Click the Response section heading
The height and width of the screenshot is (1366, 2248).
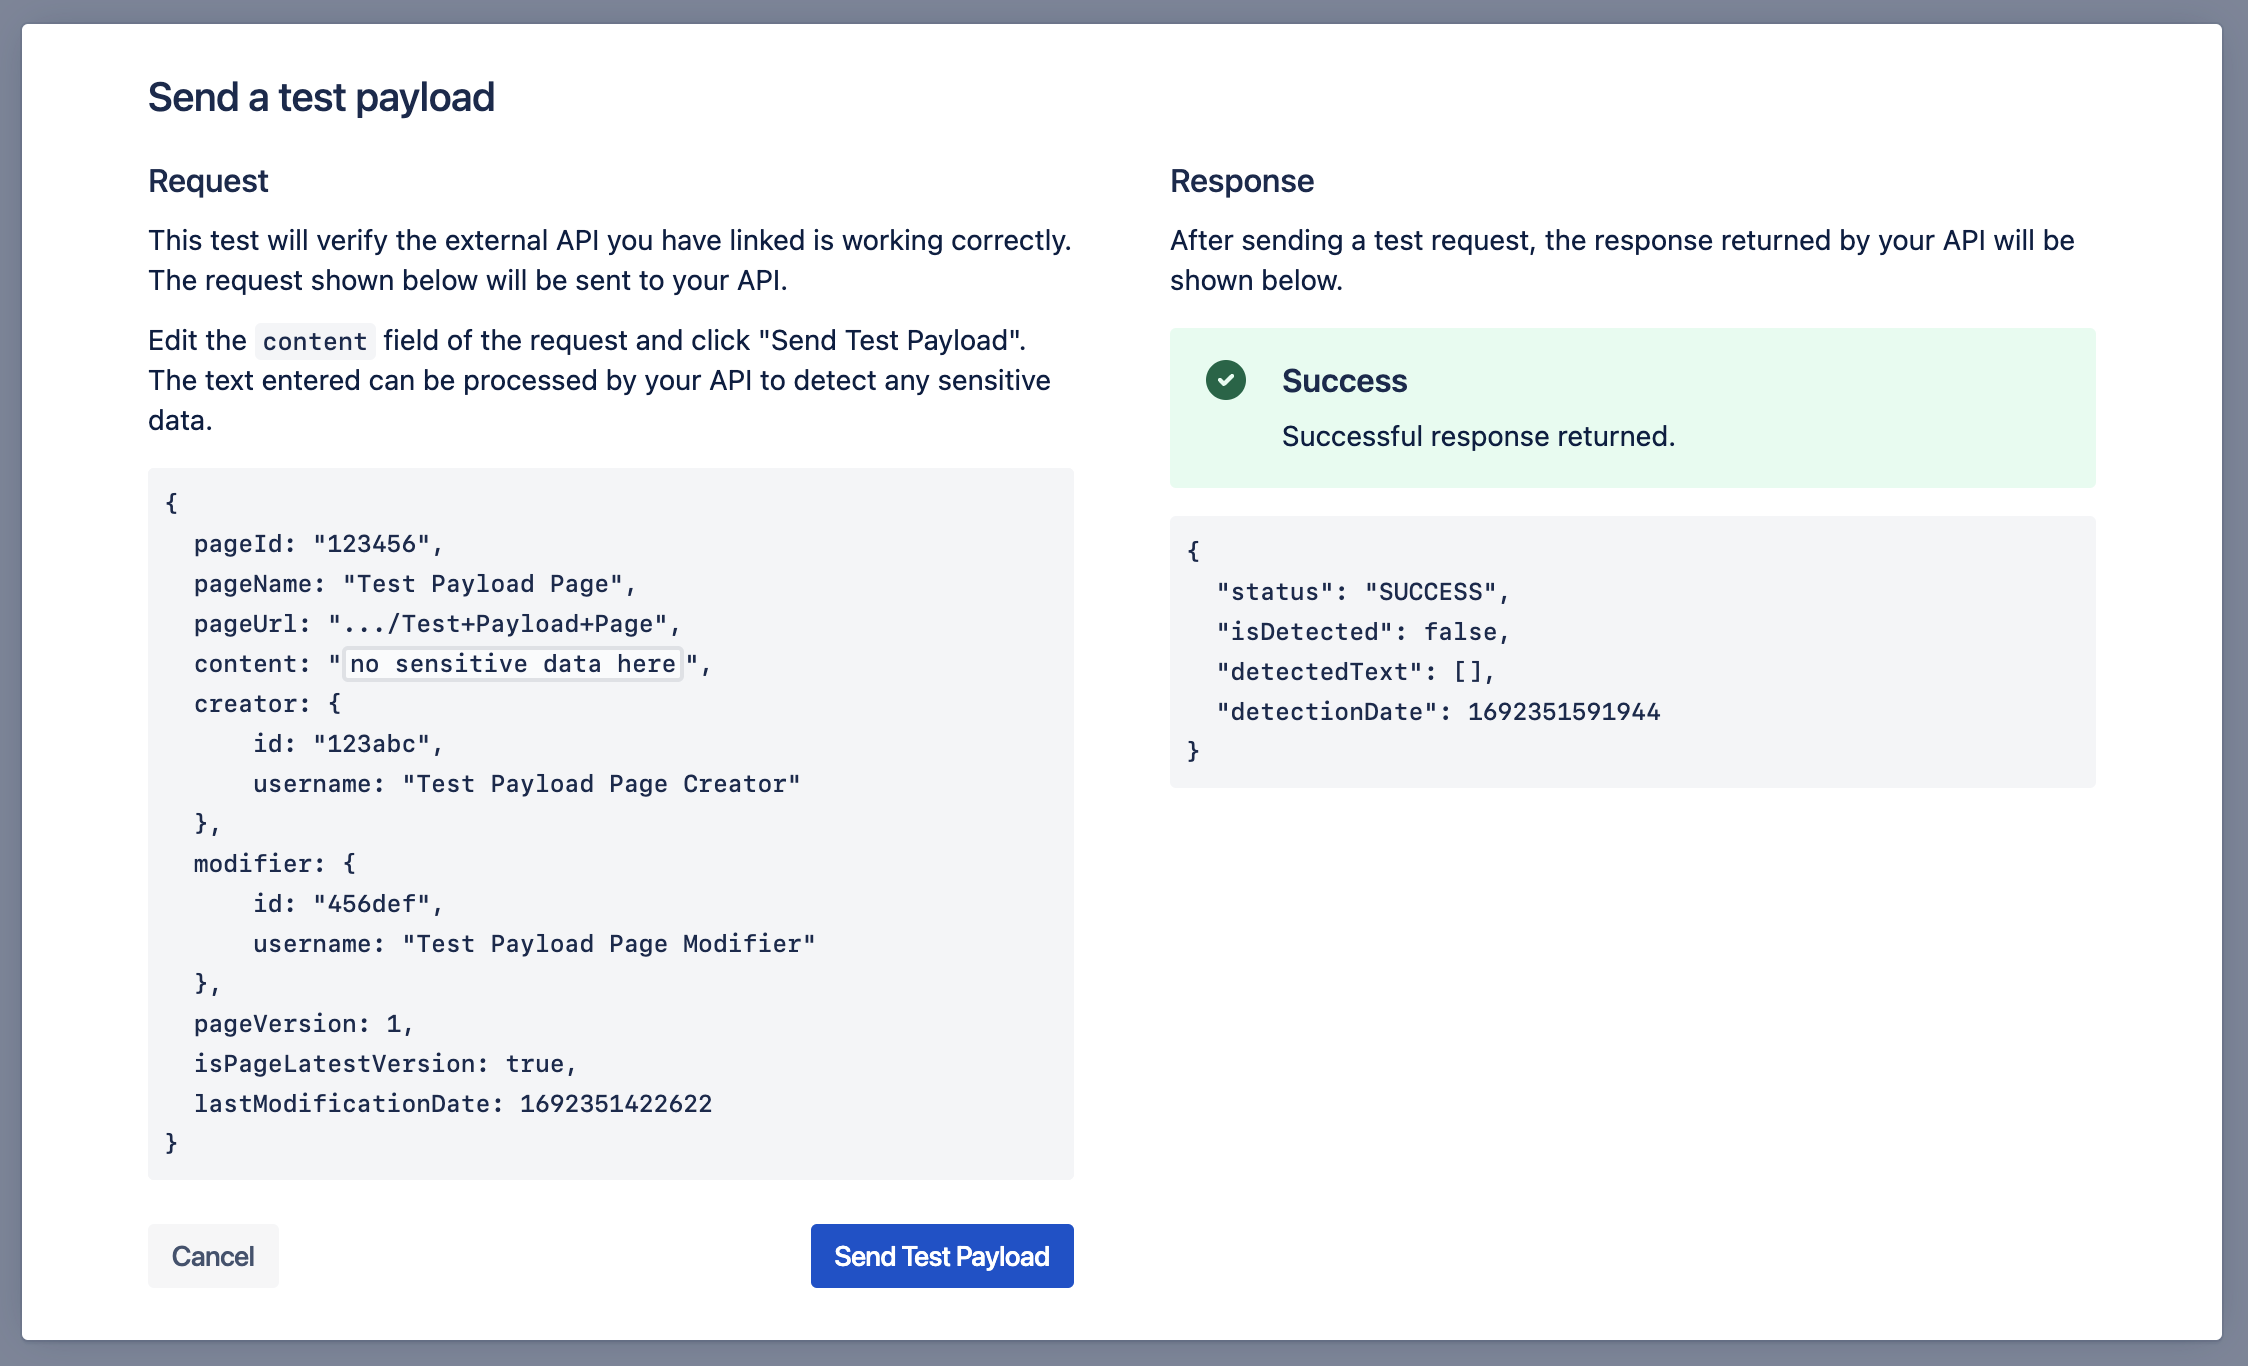[x=1241, y=181]
